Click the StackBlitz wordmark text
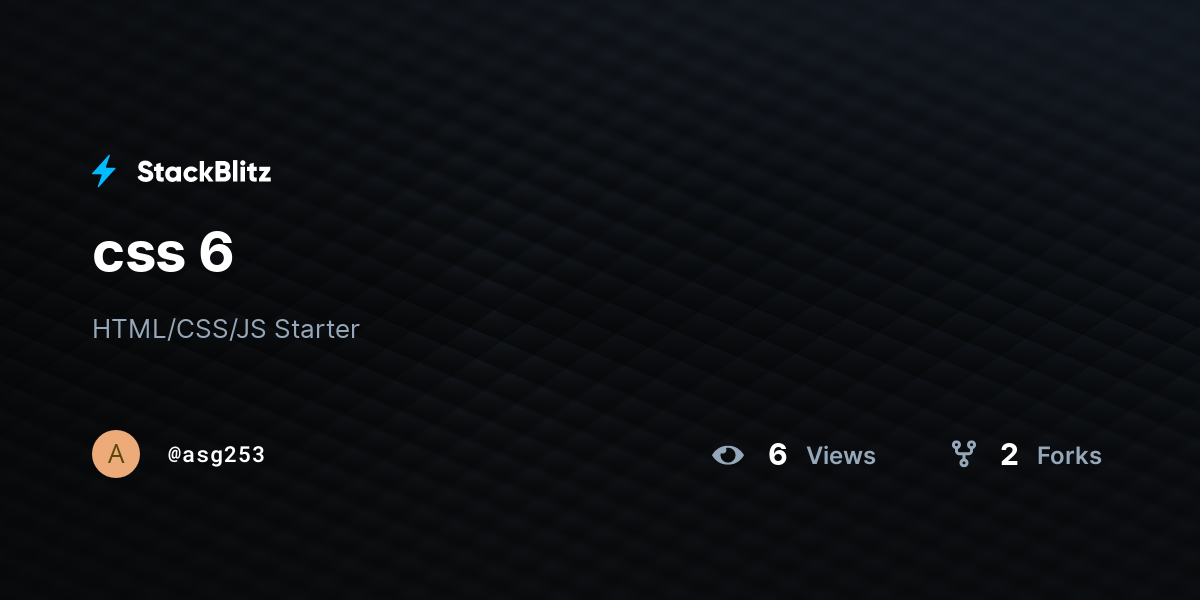This screenshot has width=1200, height=600. 204,172
